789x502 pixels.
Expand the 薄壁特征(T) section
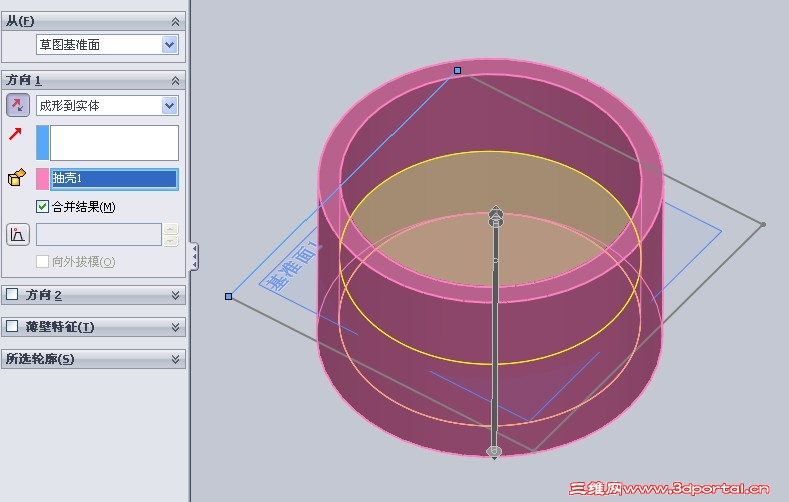point(175,327)
